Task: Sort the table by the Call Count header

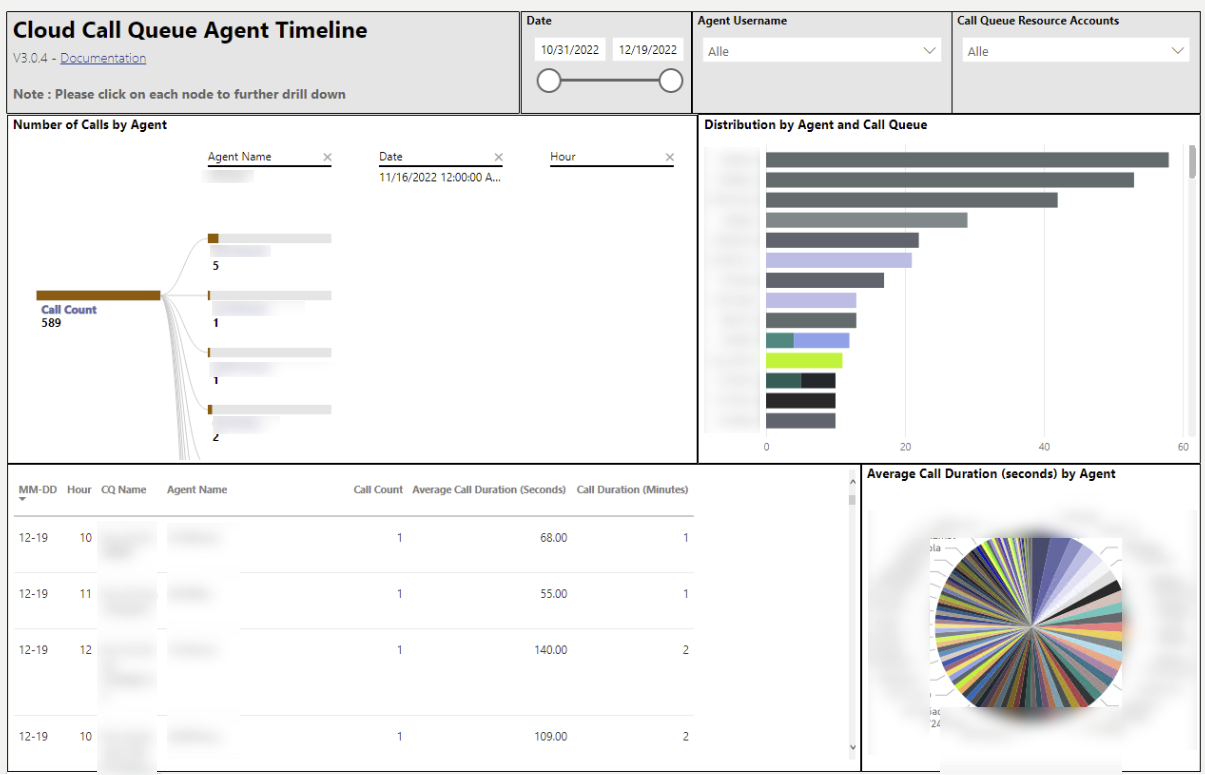Action: 378,489
